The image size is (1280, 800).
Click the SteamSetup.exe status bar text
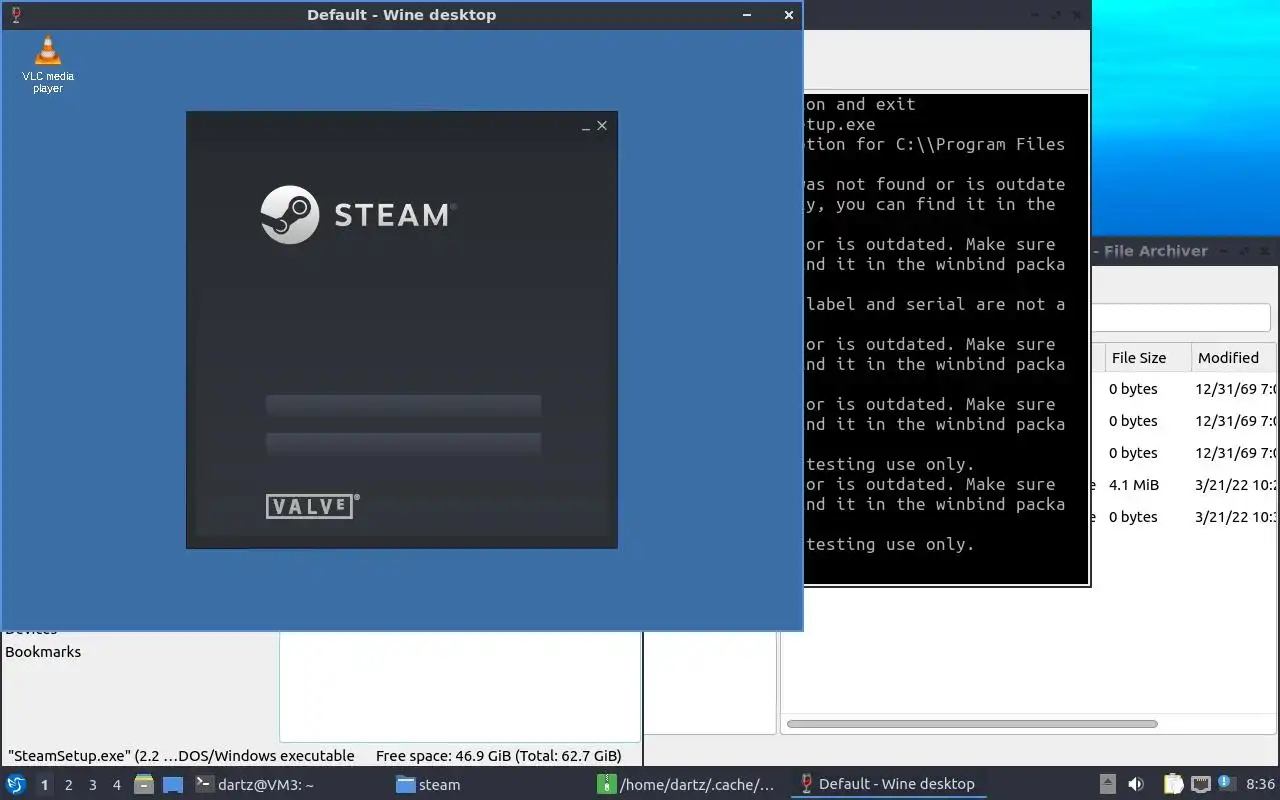pyautogui.click(x=181, y=756)
